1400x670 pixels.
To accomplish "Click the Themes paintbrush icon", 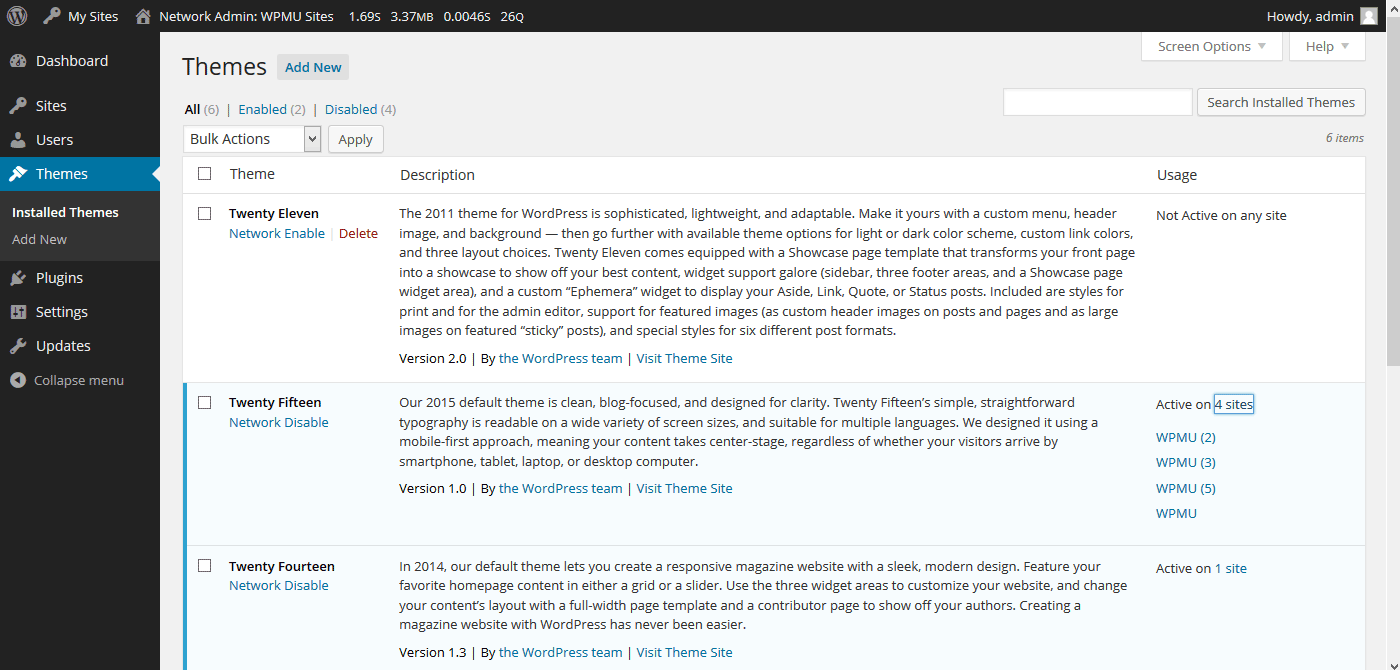I will 18,174.
